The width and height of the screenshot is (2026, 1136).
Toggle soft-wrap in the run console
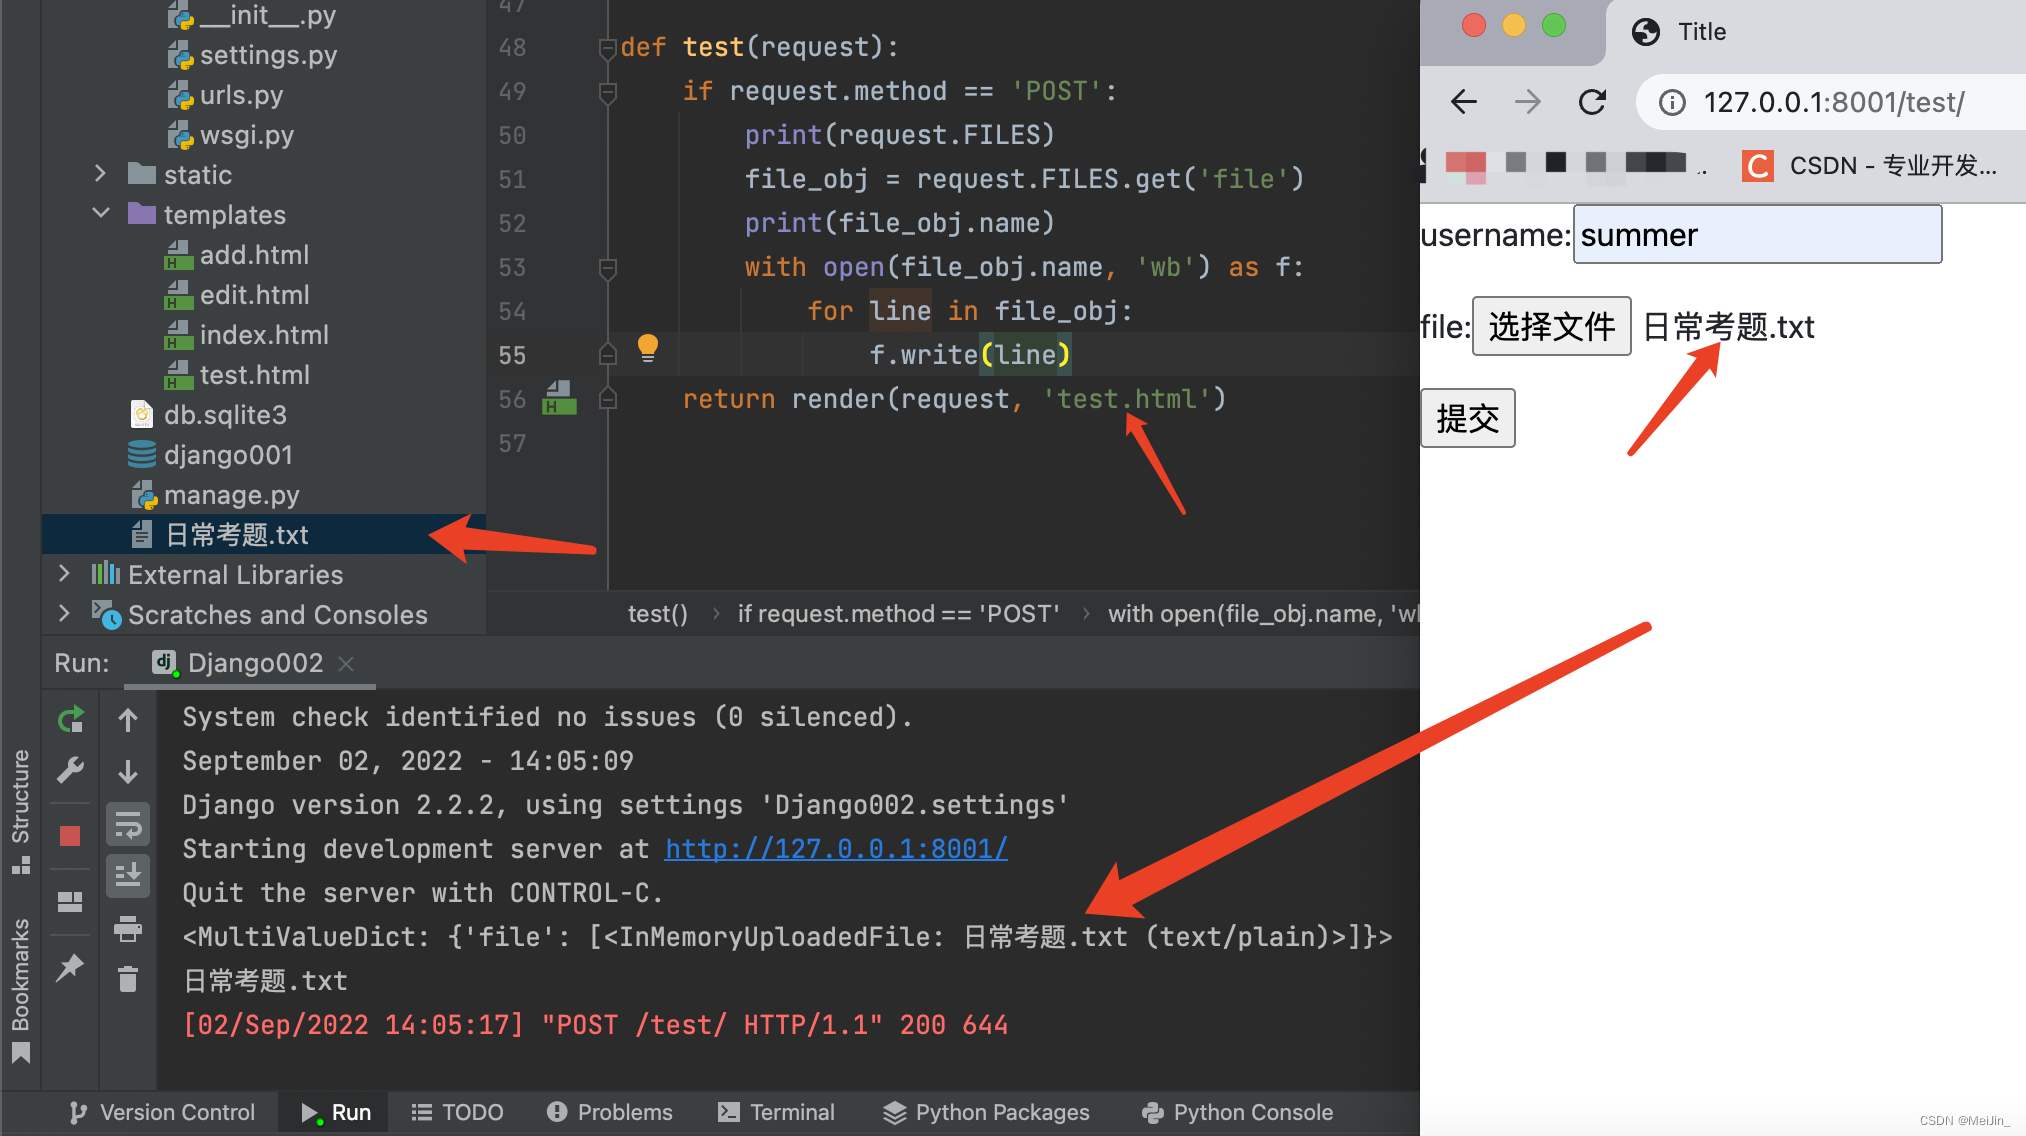(x=128, y=823)
